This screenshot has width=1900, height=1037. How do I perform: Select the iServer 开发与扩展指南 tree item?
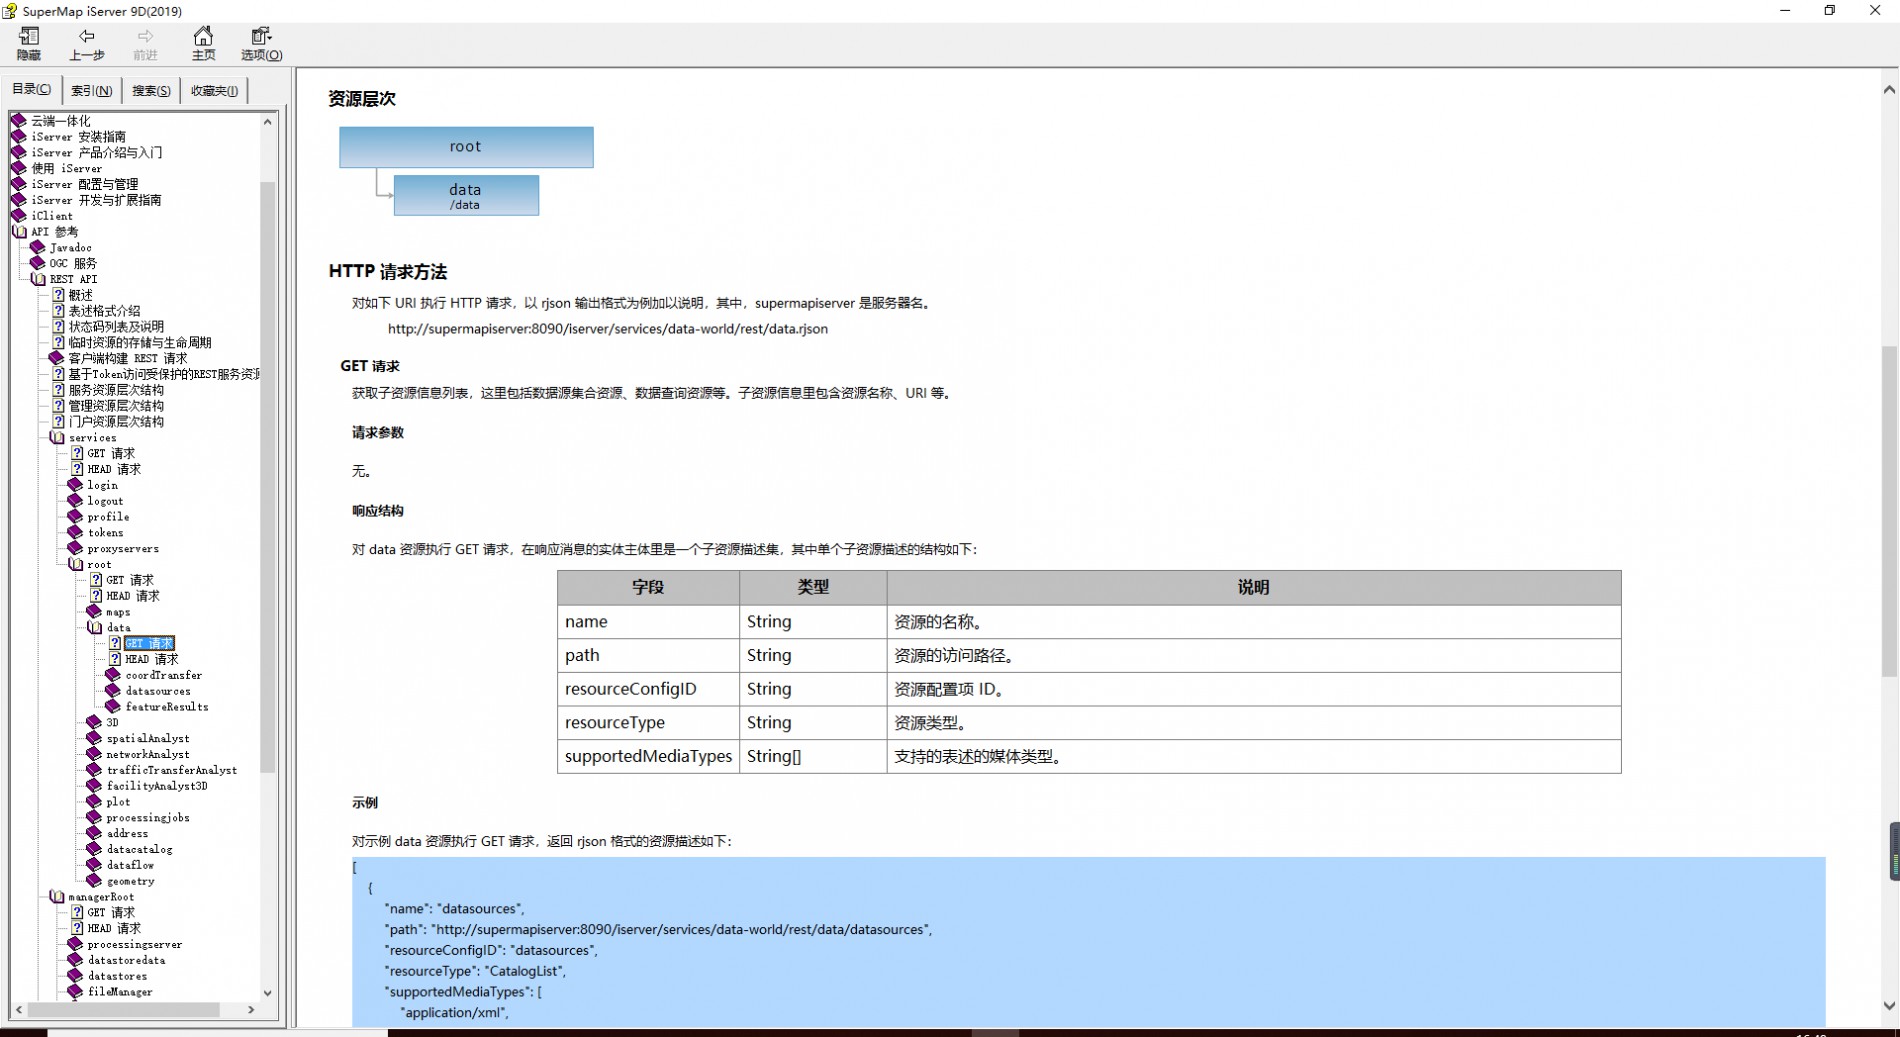(96, 200)
